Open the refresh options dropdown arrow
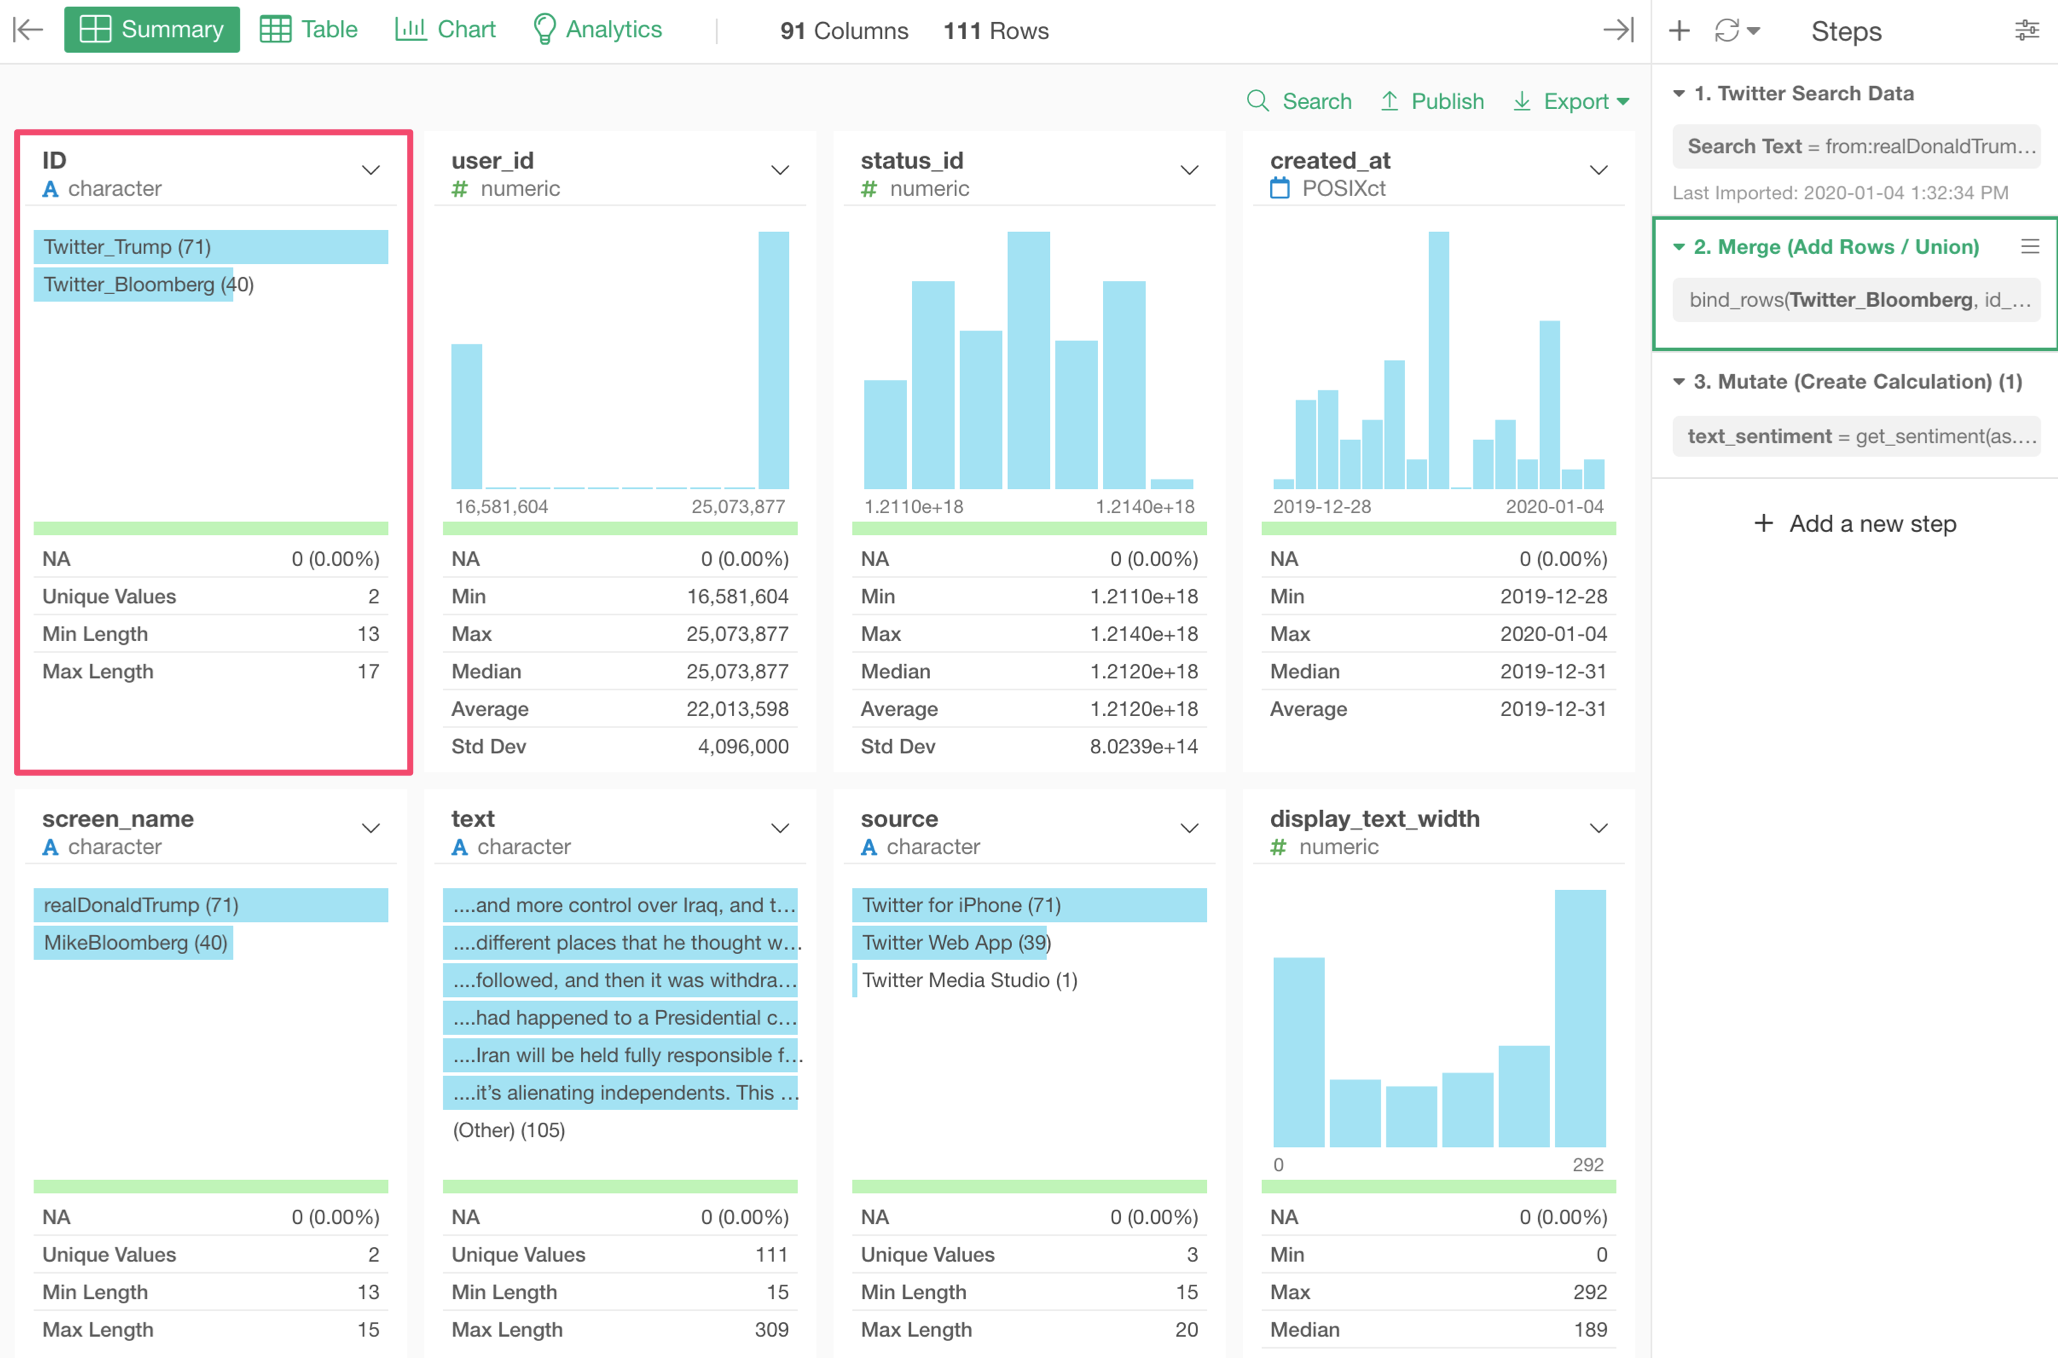2058x1358 pixels. (x=1754, y=31)
